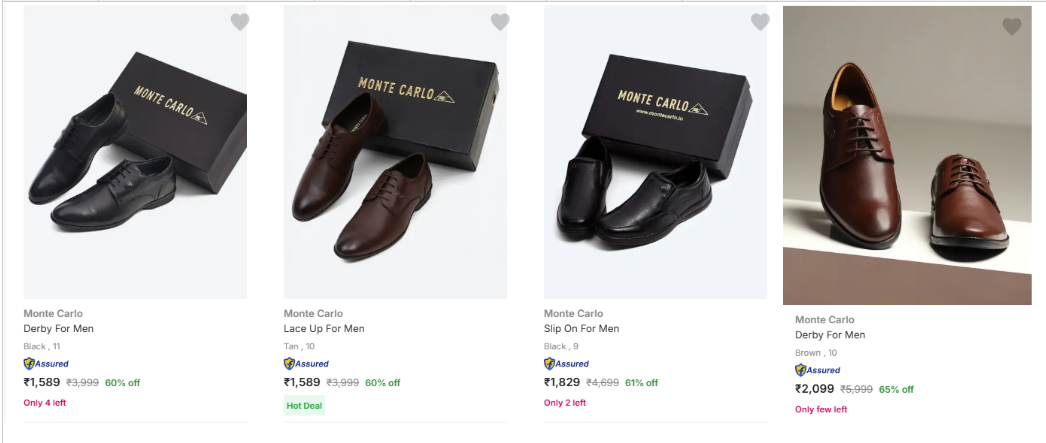Toggle wishlist heart on Tan Lace Up shoes
1046x443 pixels.
pyautogui.click(x=500, y=22)
